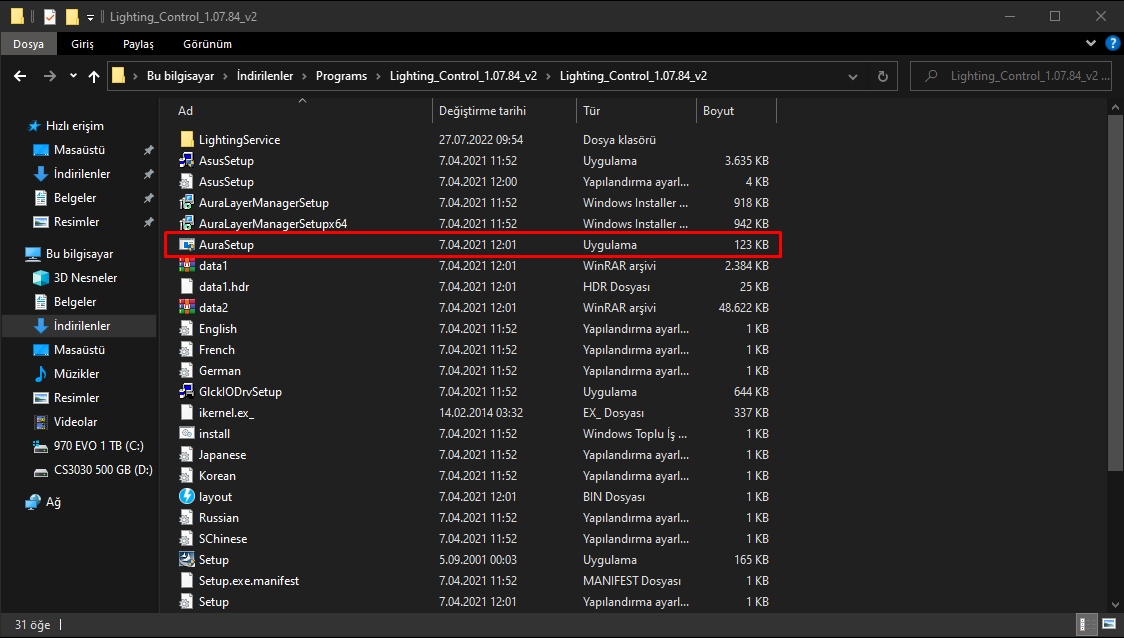Viewport: 1124px width, 638px height.
Task: Click the scroll down arrow of file list
Action: (x=1115, y=606)
